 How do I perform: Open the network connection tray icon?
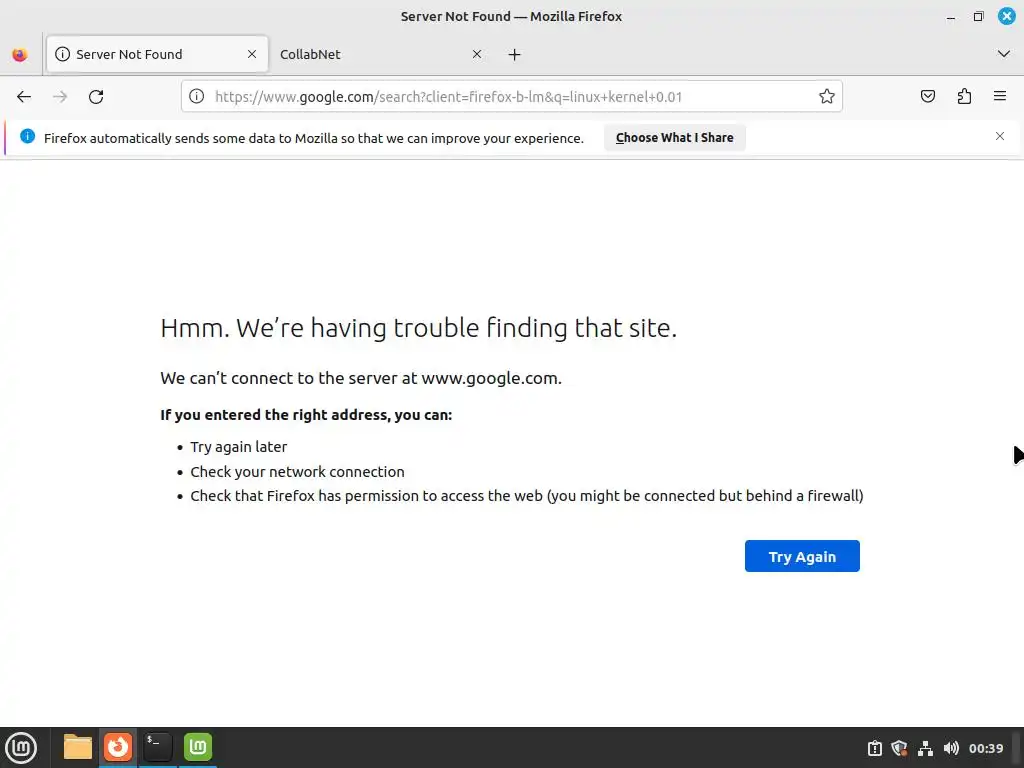point(925,748)
